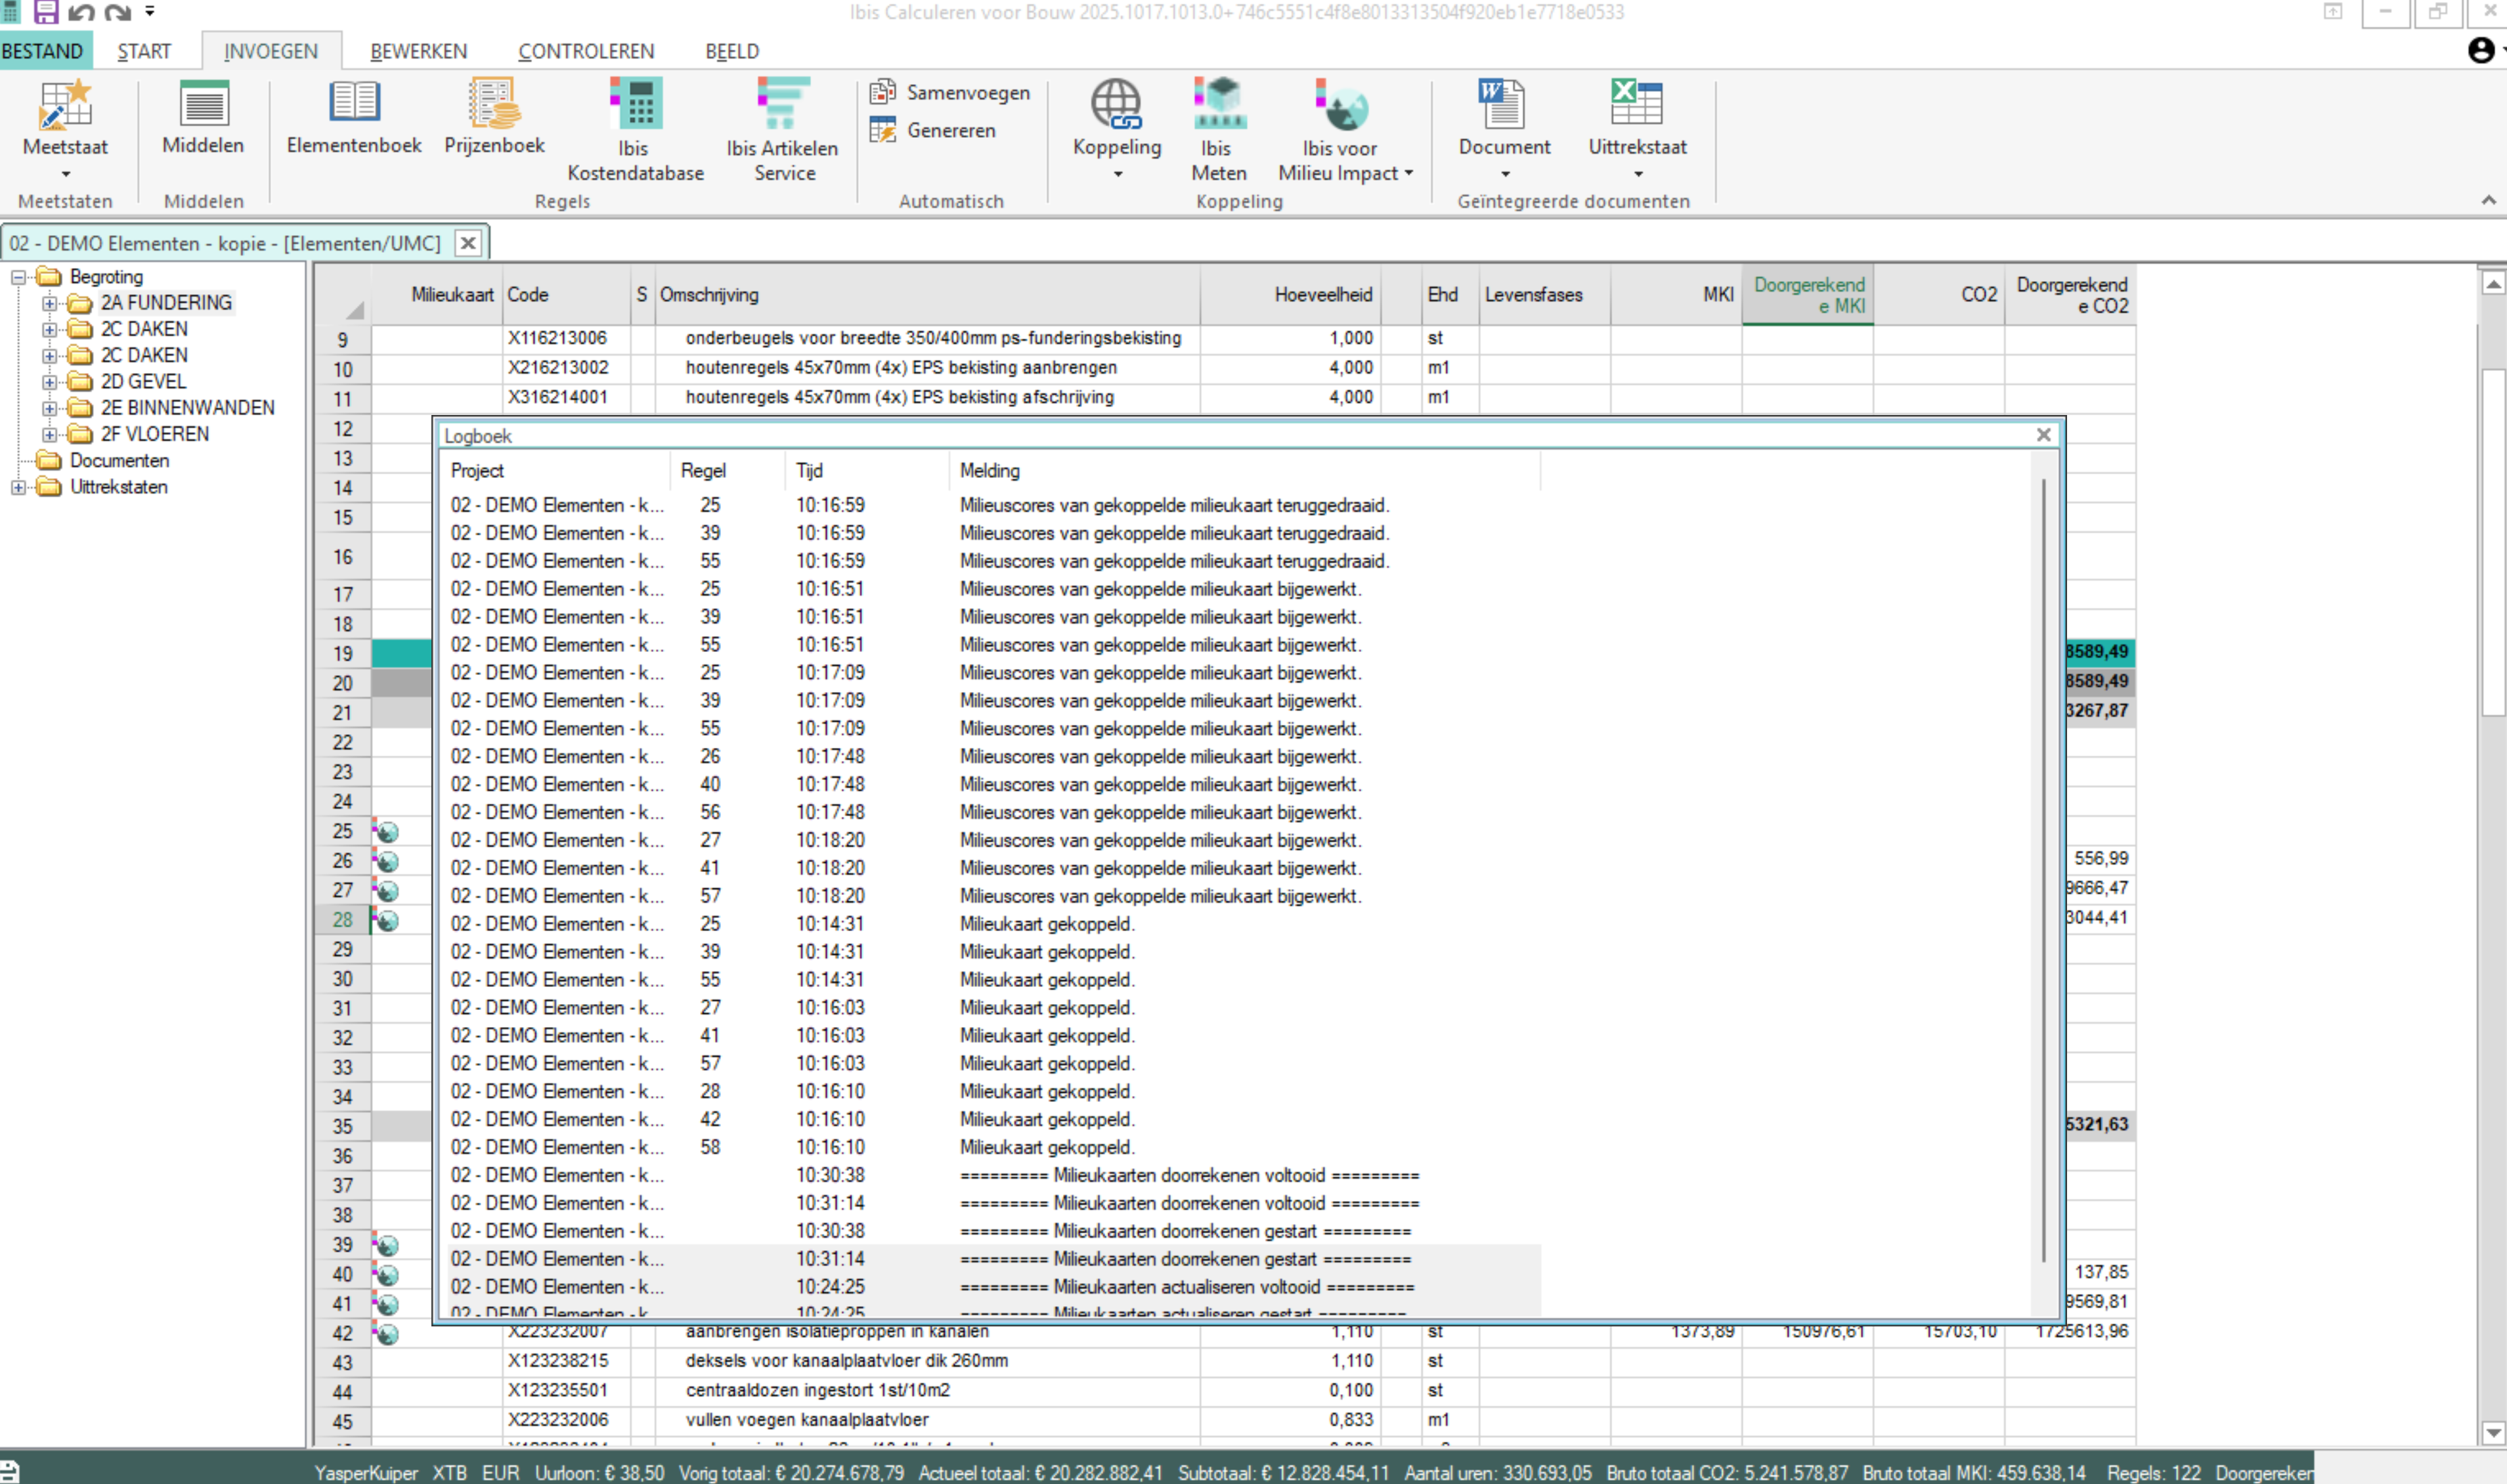
Task: Click the Undo button in quick access toolbar
Action: tap(81, 13)
